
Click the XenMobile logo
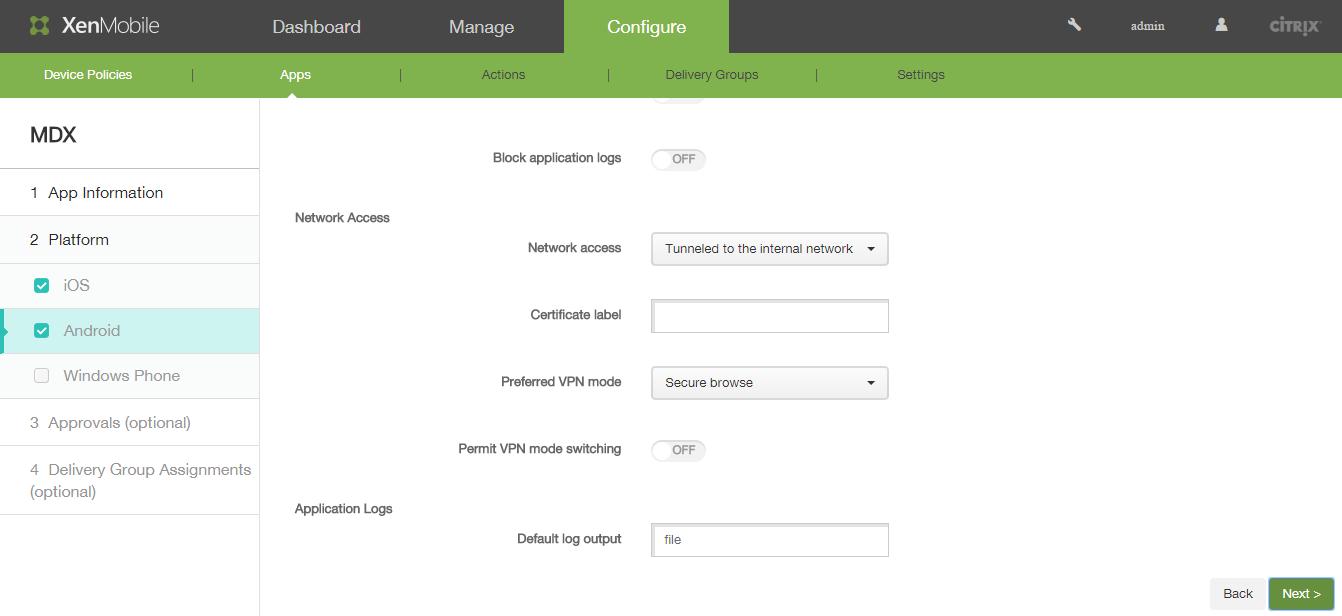tap(94, 26)
